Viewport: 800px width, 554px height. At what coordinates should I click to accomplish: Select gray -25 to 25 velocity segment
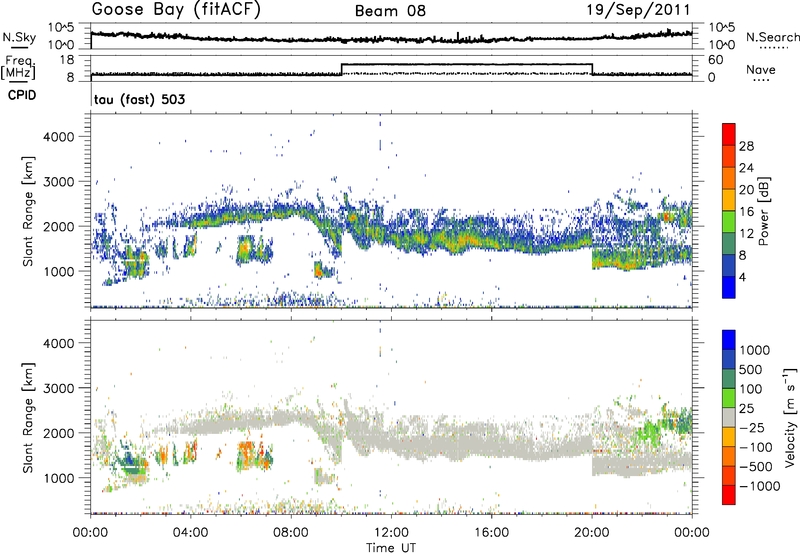click(729, 417)
